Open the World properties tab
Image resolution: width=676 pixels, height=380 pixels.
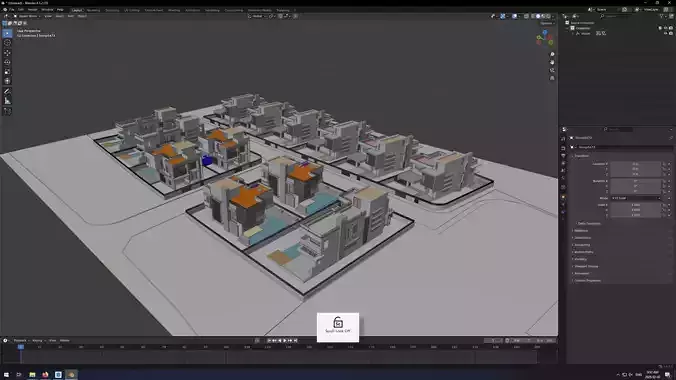(x=563, y=179)
